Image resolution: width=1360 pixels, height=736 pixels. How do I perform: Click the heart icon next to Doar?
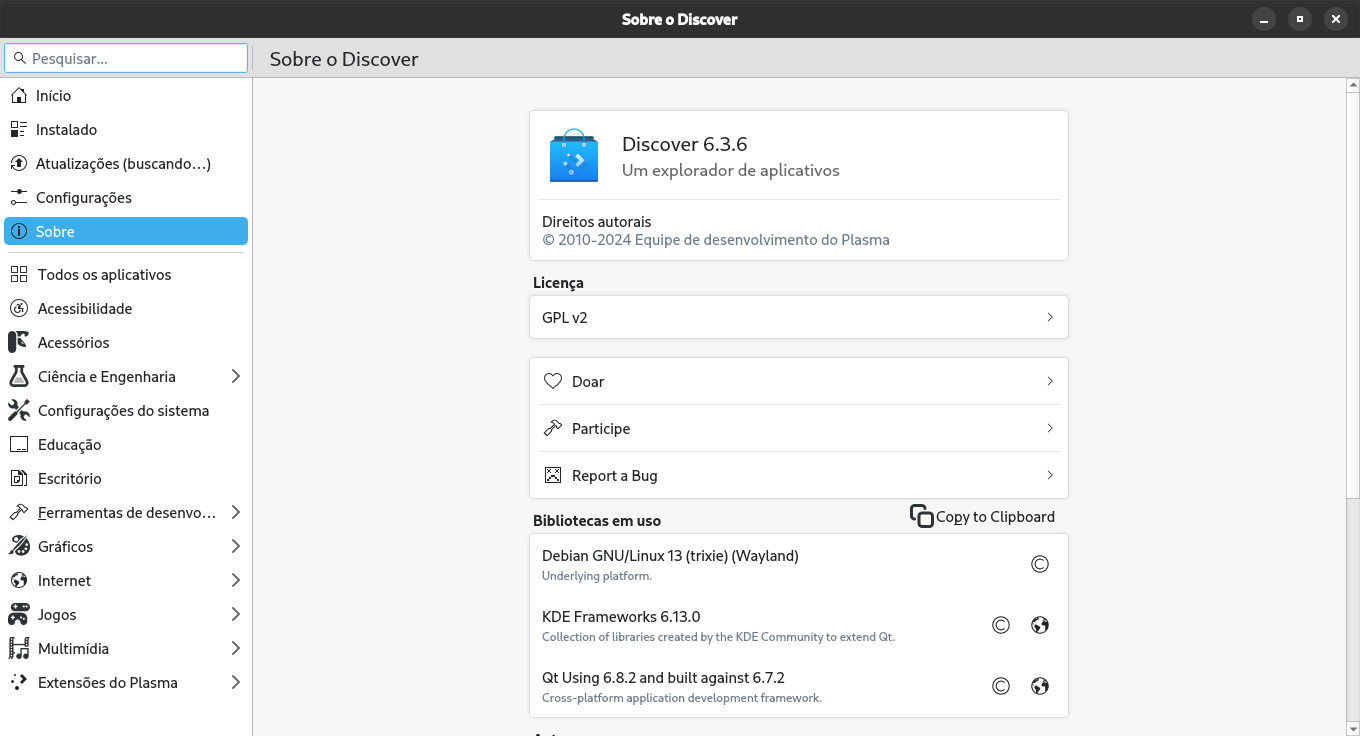tap(553, 381)
